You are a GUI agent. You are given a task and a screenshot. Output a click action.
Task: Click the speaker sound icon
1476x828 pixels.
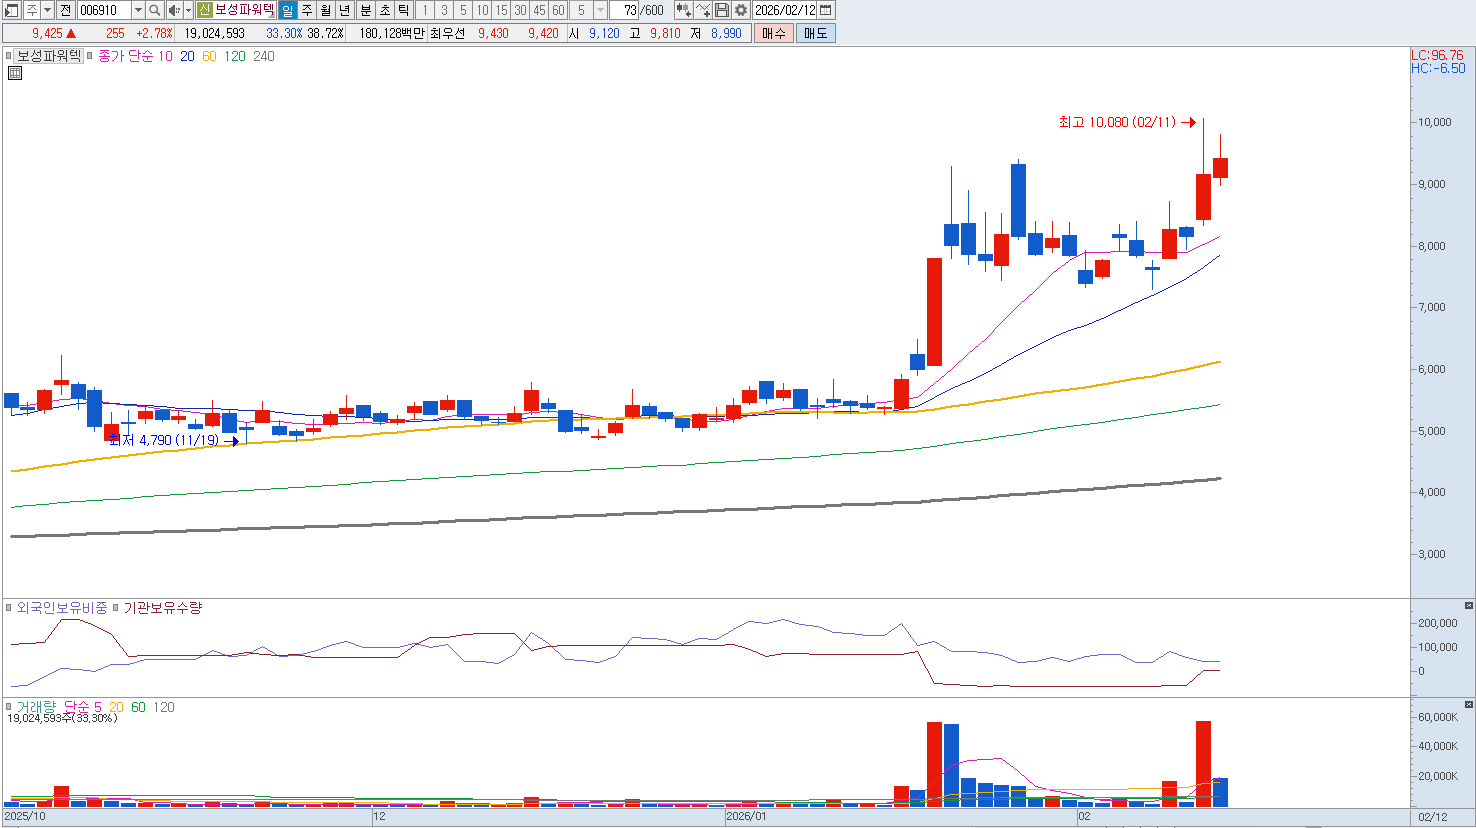[x=174, y=10]
